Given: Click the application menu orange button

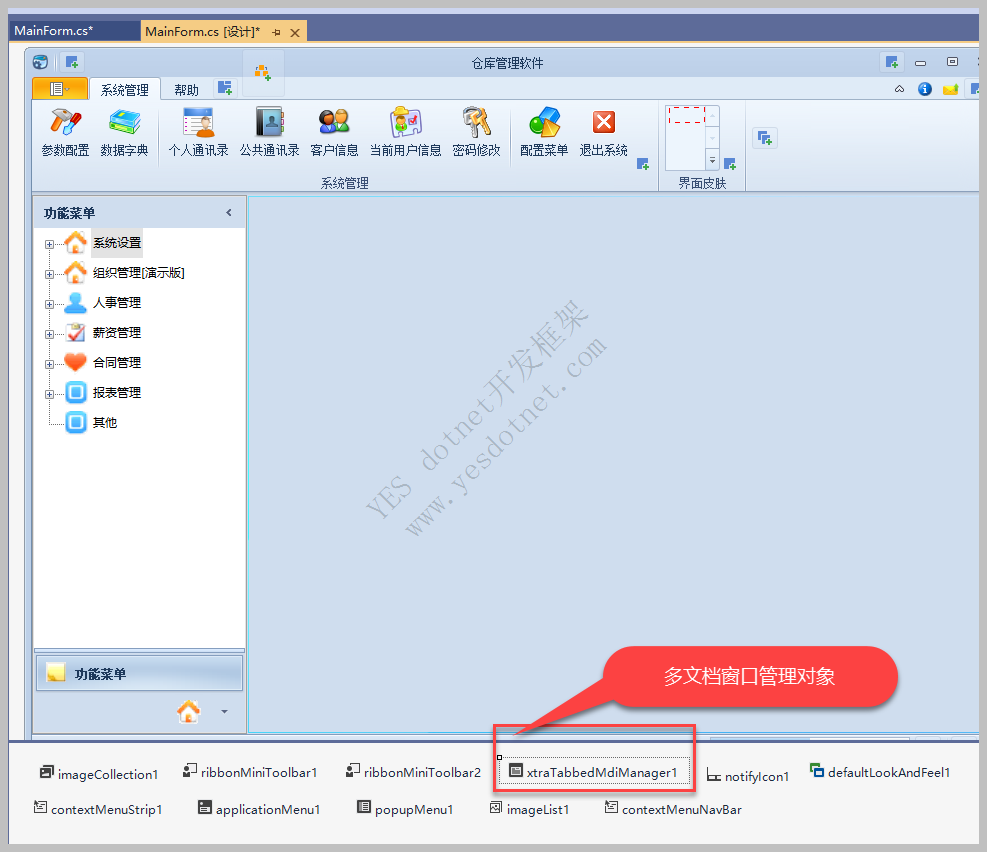Looking at the screenshot, I should click(x=60, y=89).
